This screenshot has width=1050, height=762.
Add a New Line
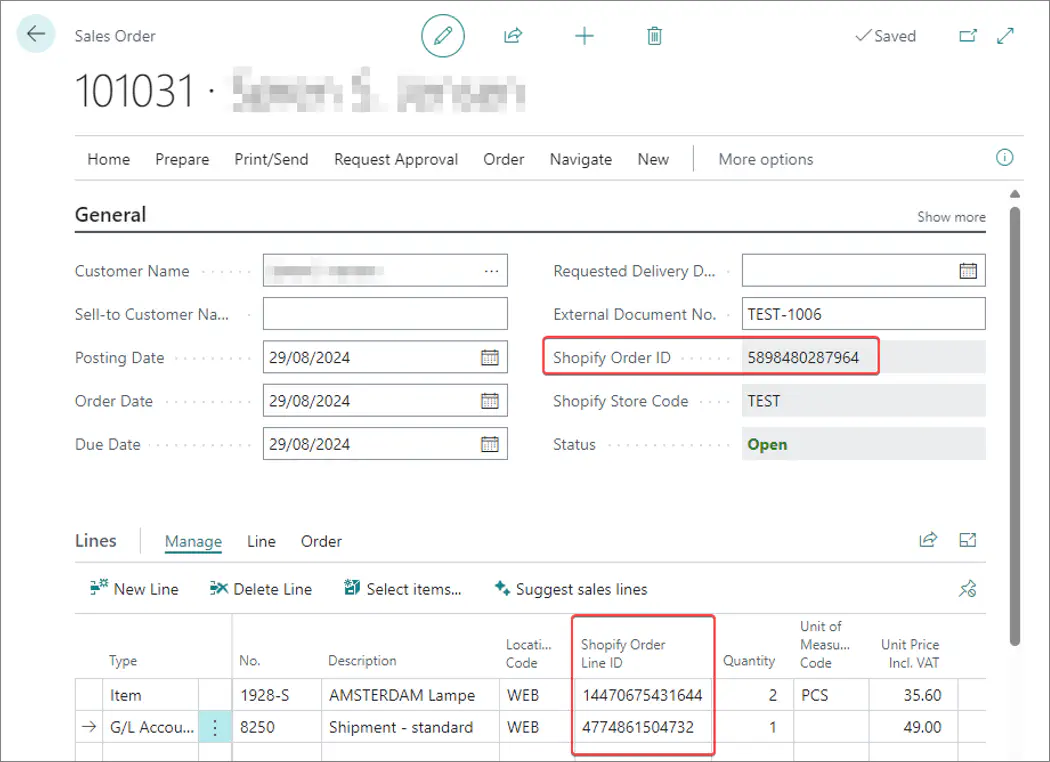click(x=134, y=589)
